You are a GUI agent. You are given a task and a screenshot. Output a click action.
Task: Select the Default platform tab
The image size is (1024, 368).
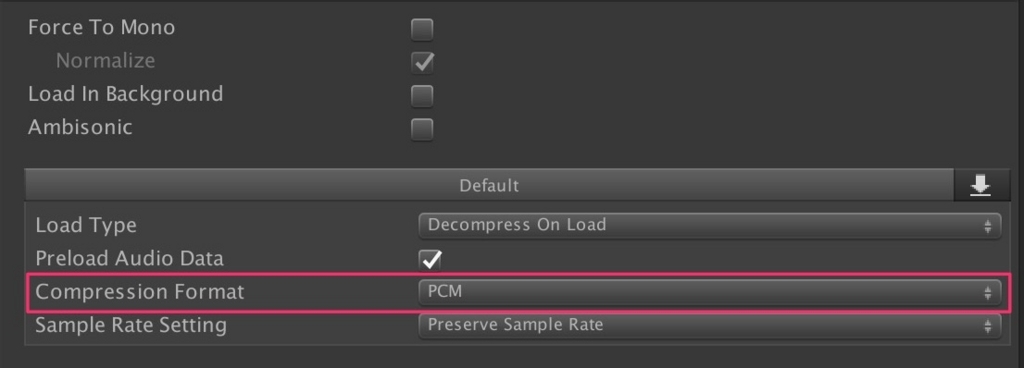coord(489,186)
